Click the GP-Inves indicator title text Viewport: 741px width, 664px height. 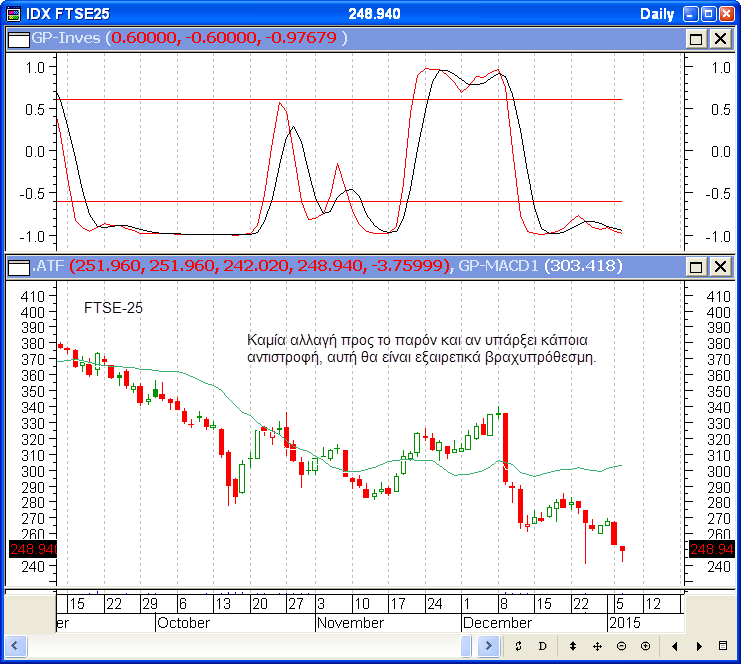(66, 38)
